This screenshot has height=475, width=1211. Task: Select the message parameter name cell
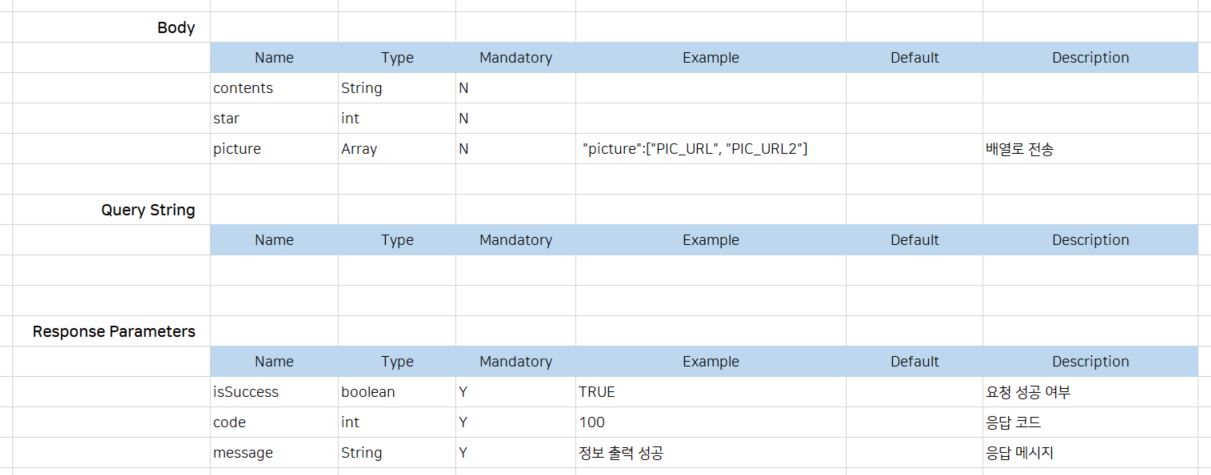tap(243, 453)
